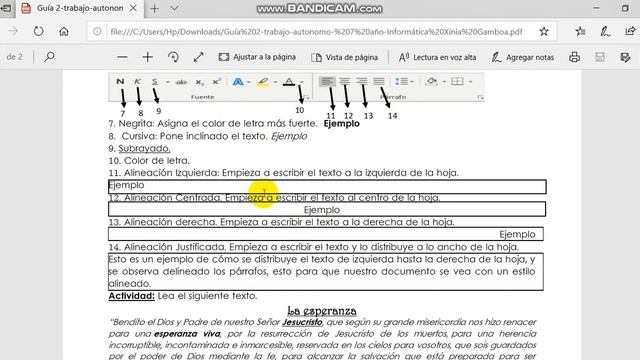Rotate the PDF page
Viewport: 640px width, 360px height.
coord(173,57)
